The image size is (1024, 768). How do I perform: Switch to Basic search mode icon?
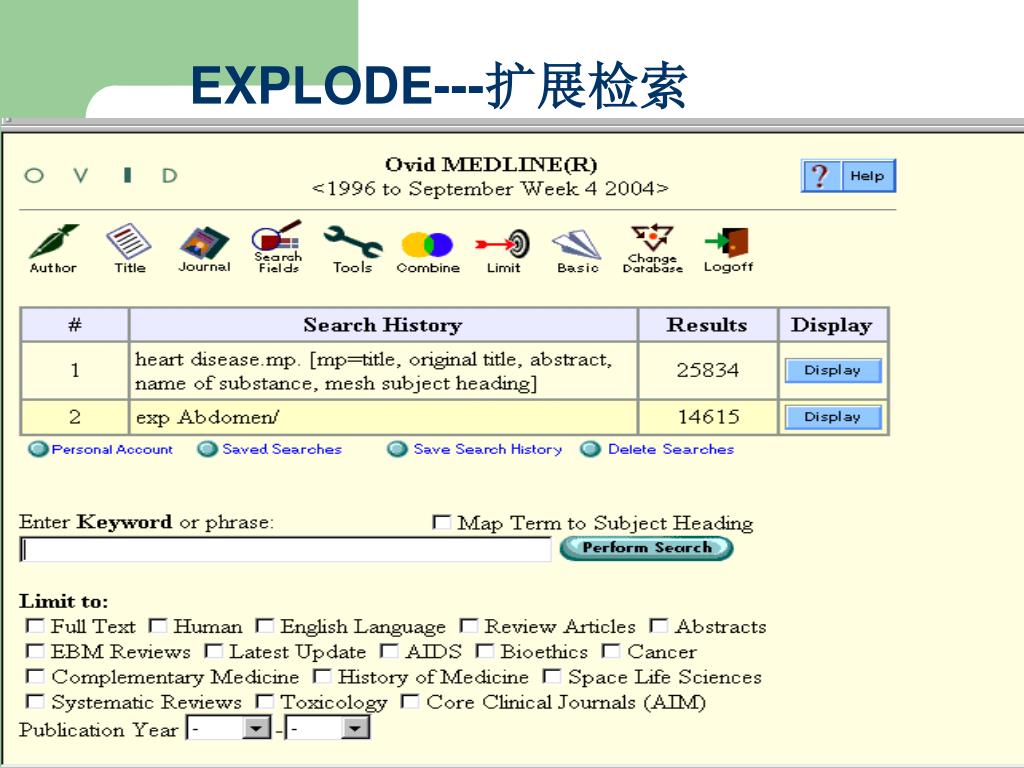point(577,251)
